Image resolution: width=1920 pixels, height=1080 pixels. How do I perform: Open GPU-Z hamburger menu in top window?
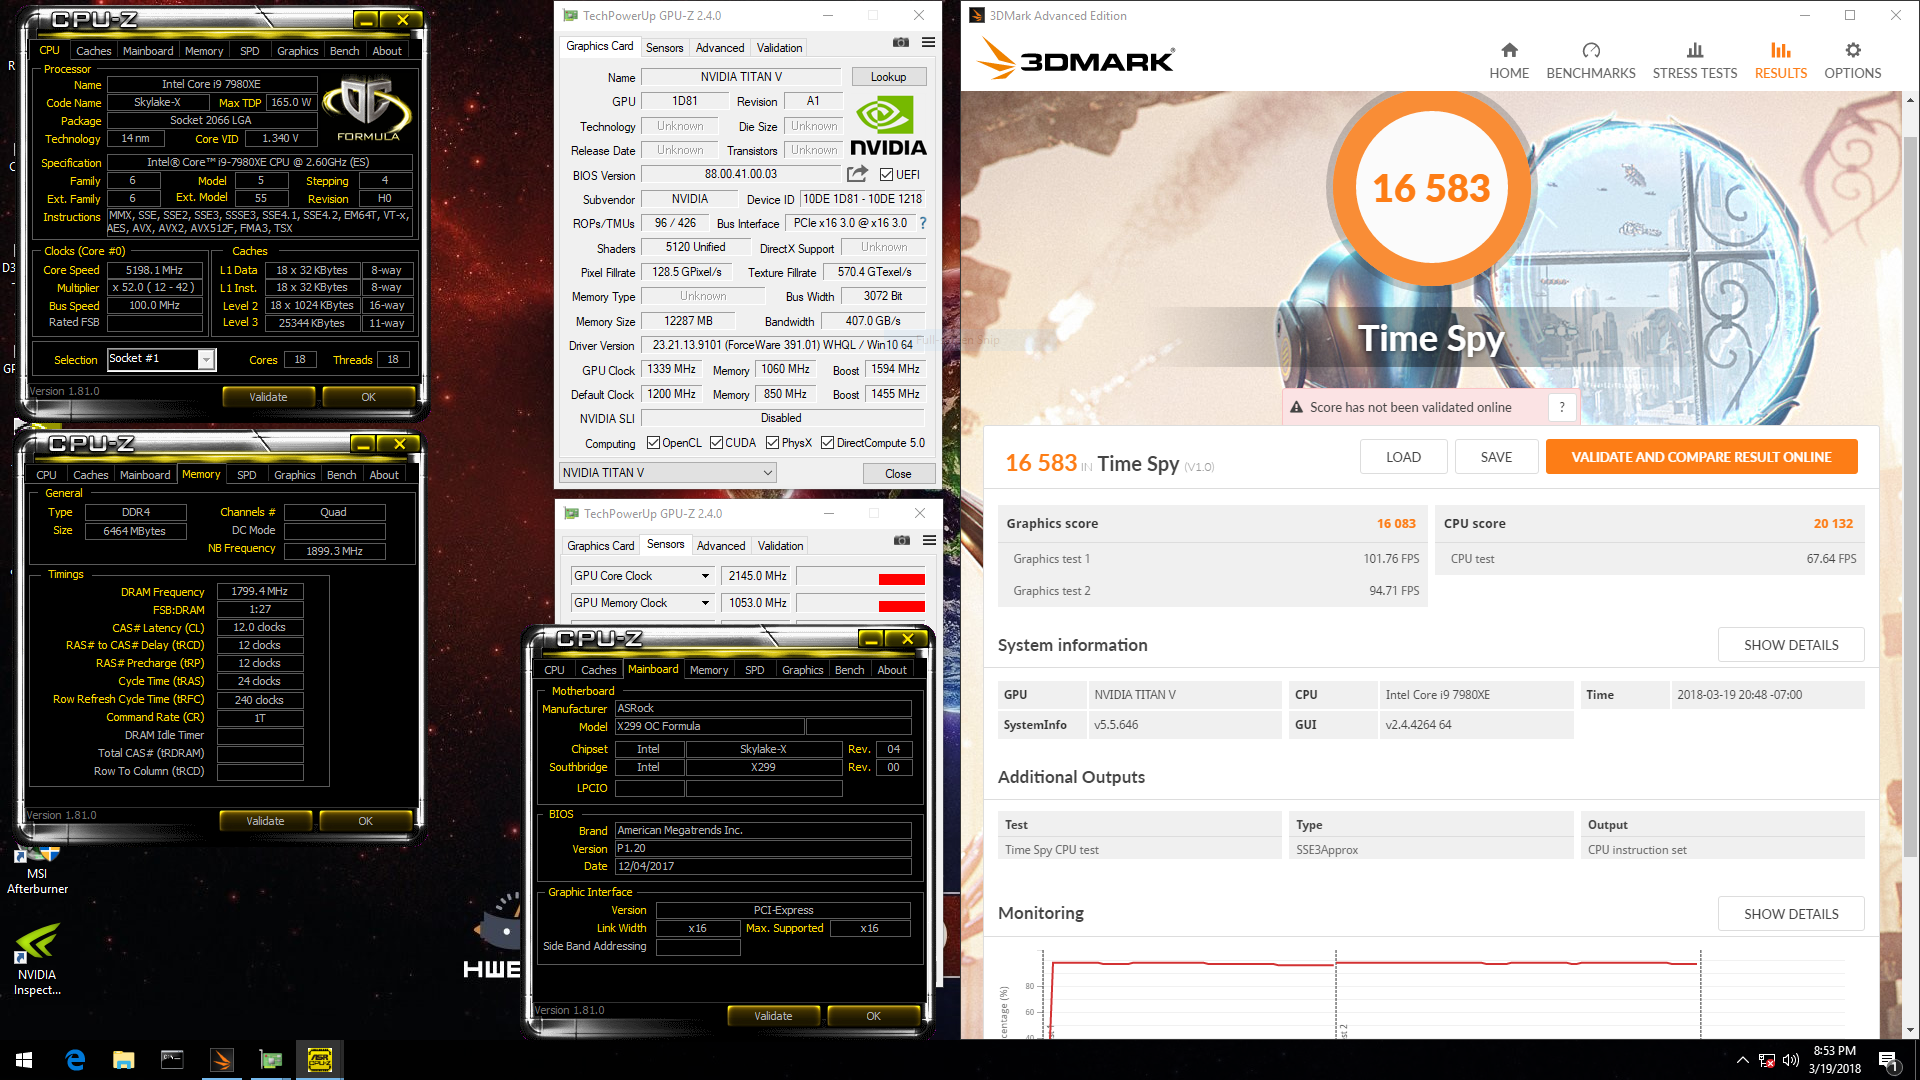[928, 42]
